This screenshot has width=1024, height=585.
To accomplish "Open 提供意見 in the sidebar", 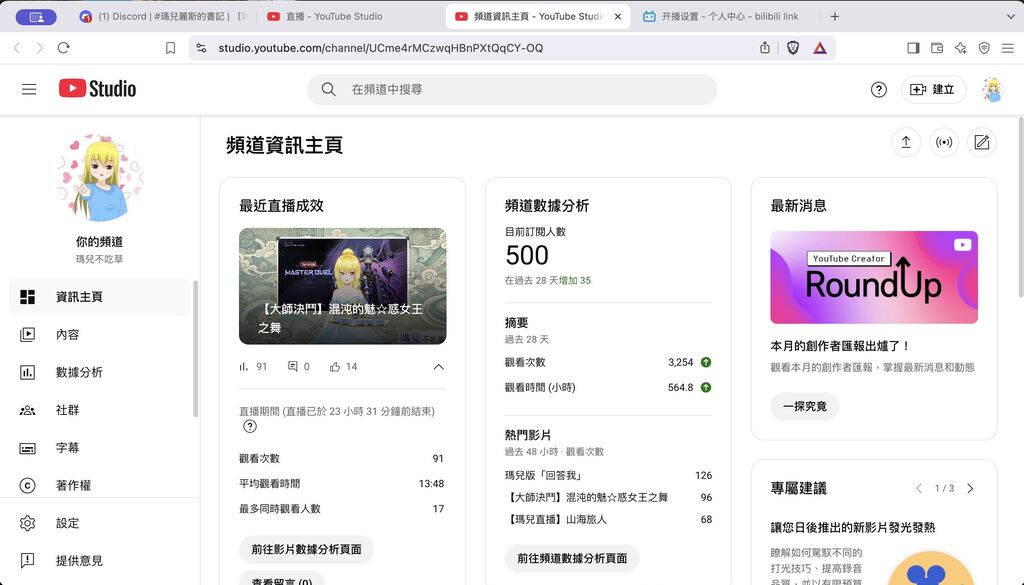I will 99,561.
